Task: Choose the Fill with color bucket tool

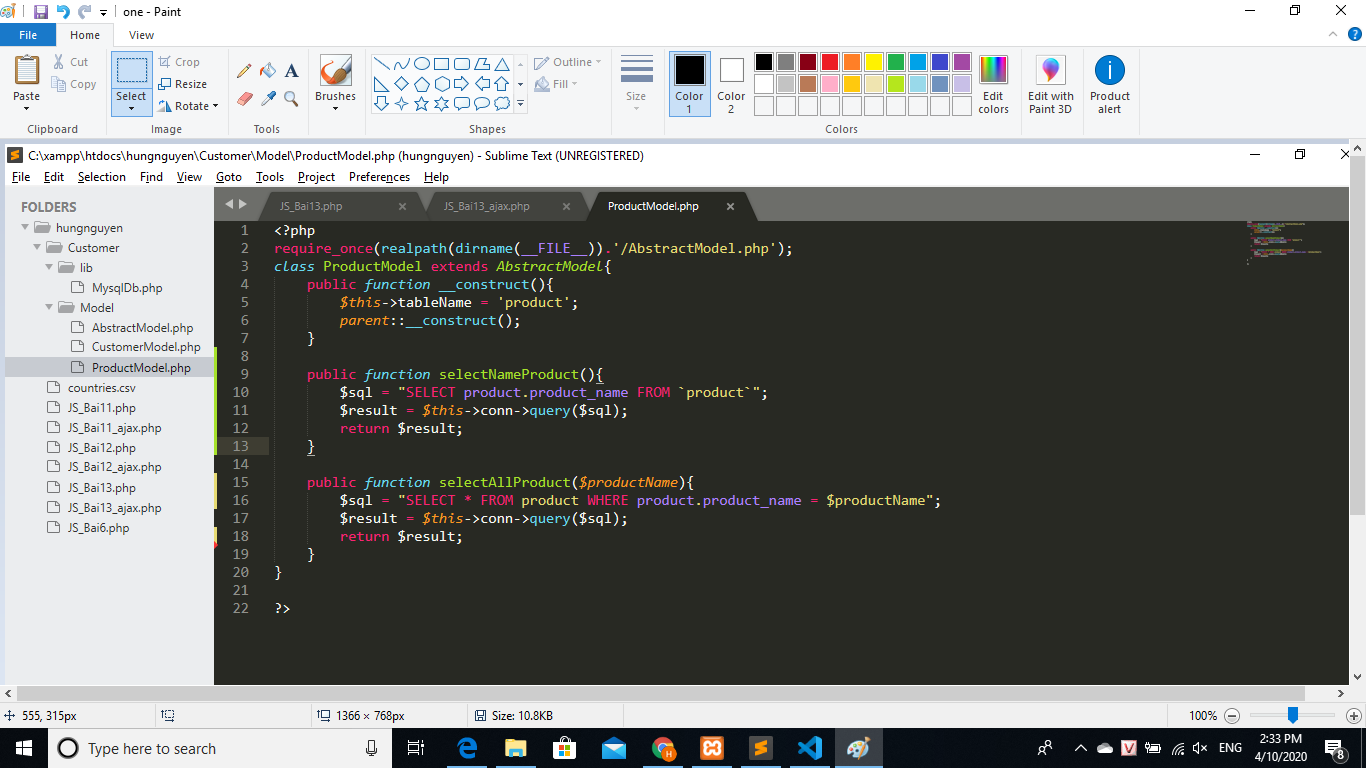Action: pos(268,71)
